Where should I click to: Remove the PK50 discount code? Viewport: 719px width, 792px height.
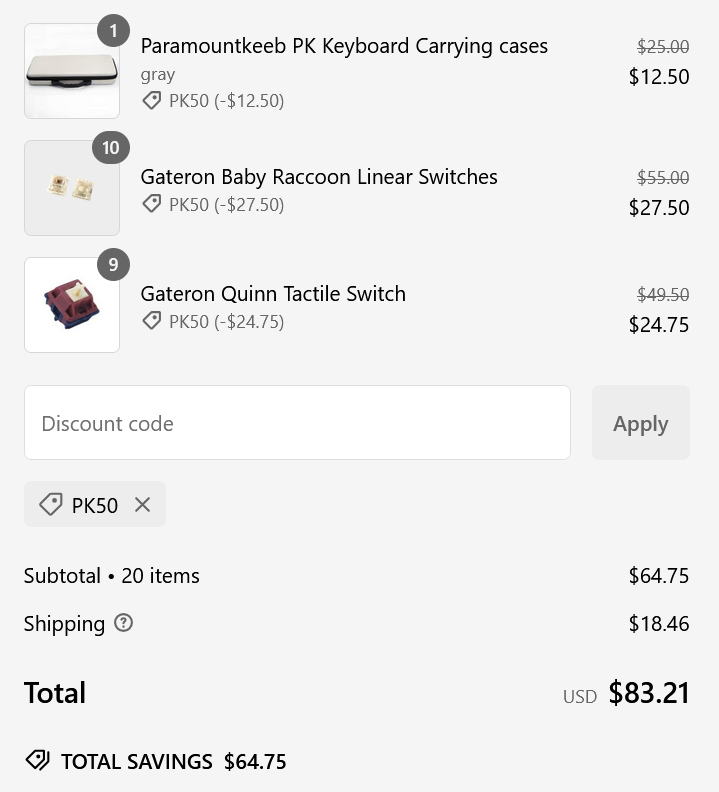tap(142, 504)
